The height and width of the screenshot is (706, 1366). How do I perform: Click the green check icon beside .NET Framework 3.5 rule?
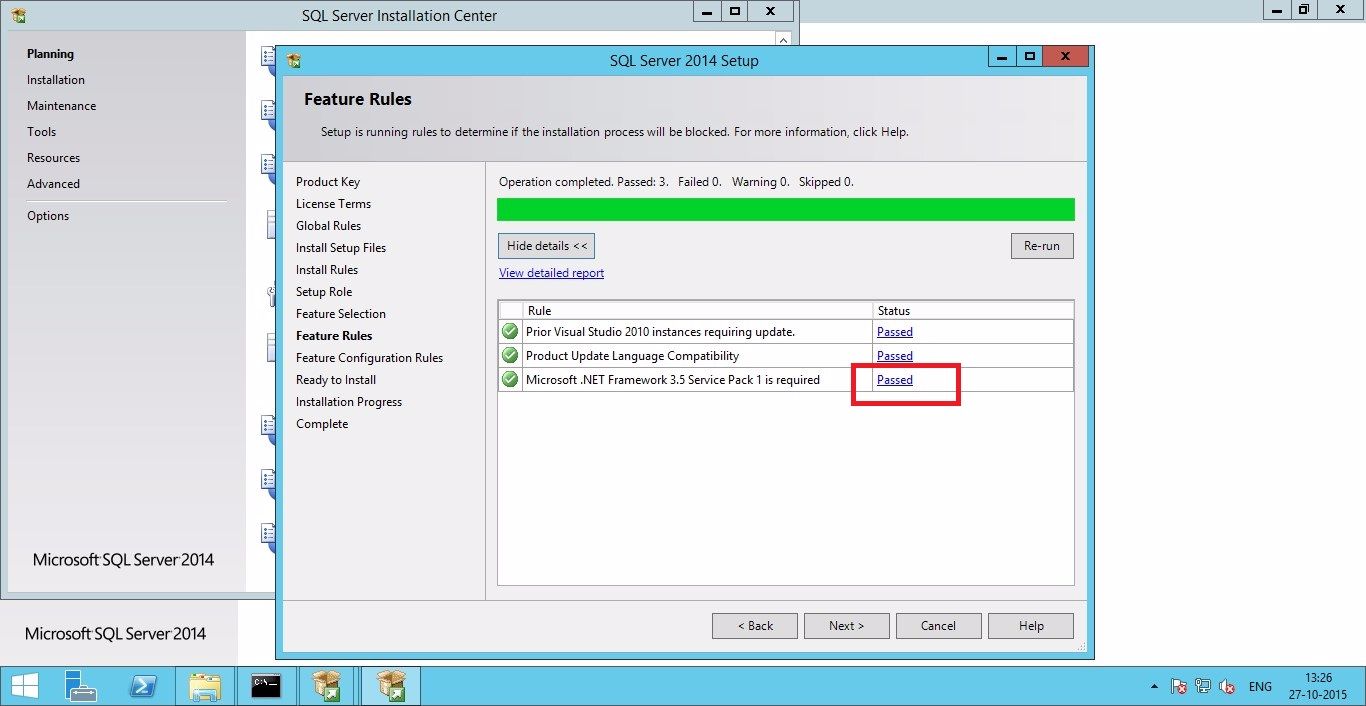click(x=510, y=379)
